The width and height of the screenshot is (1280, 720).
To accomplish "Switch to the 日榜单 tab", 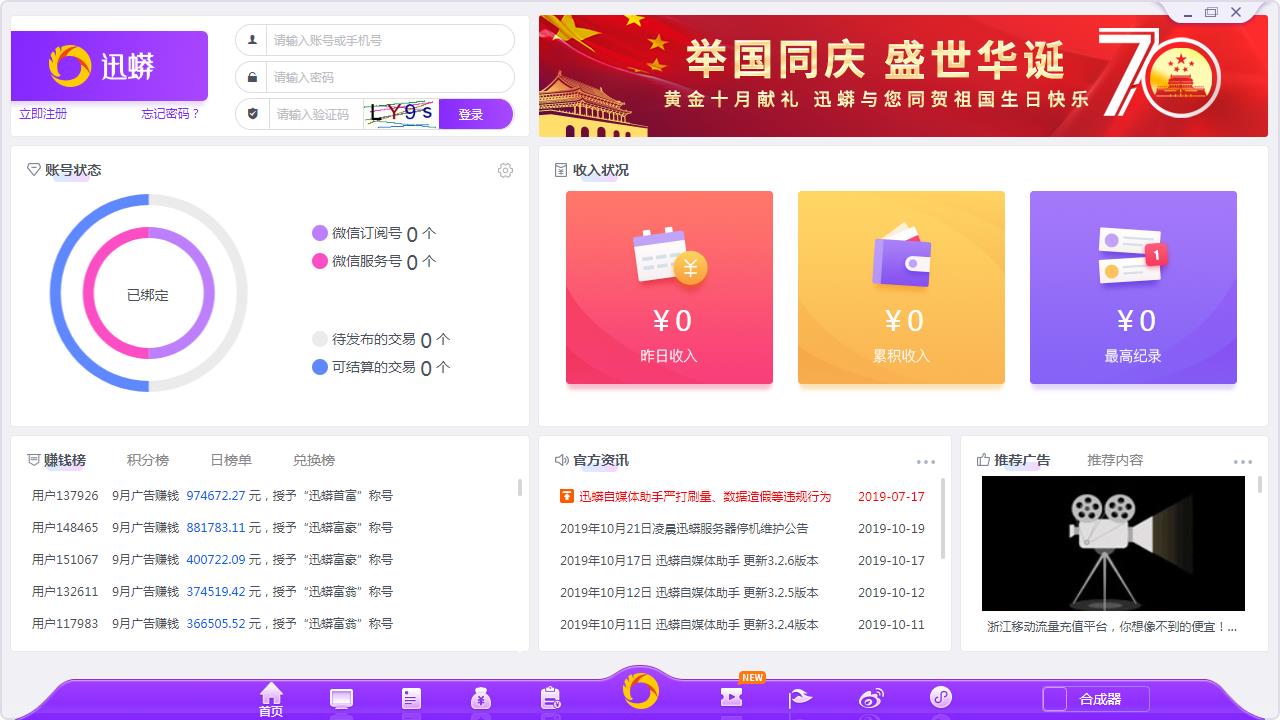I will pyautogui.click(x=231, y=460).
